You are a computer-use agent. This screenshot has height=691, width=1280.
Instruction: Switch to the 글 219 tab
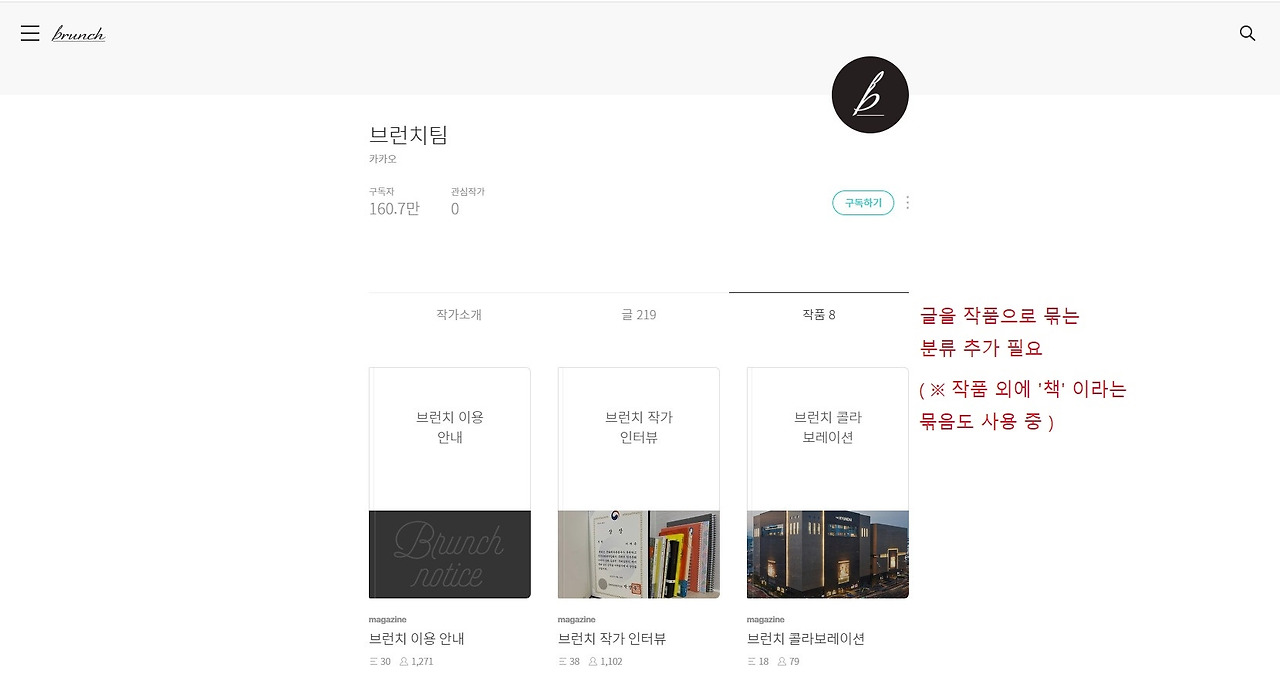(639, 314)
